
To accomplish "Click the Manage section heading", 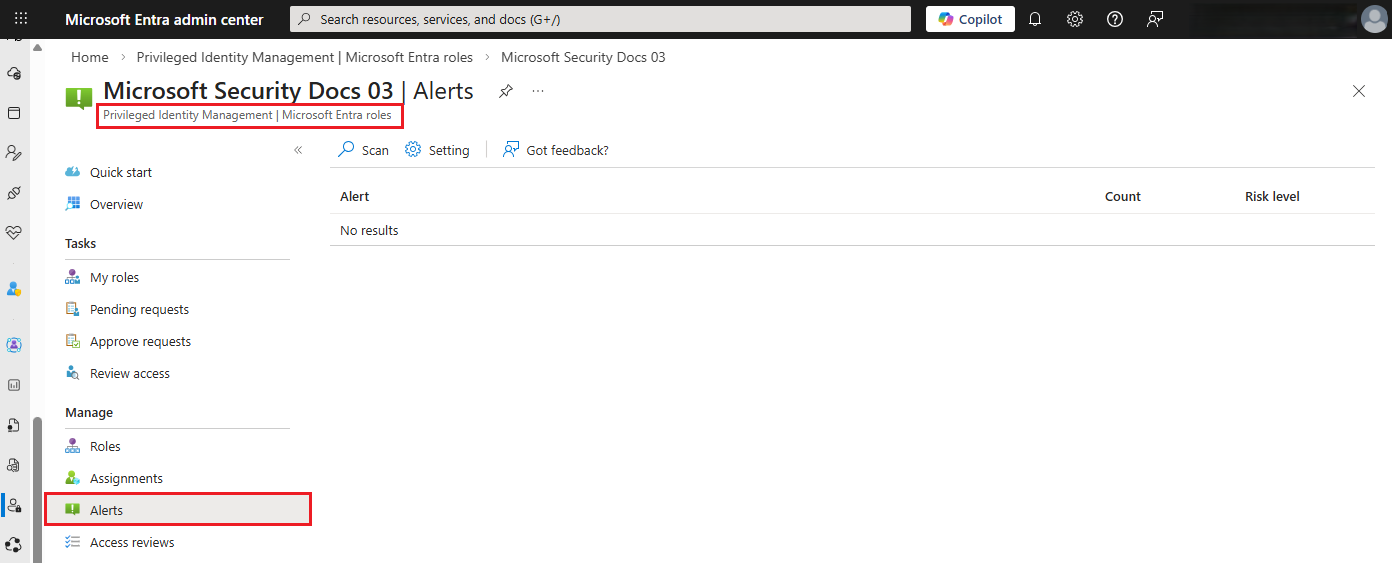I will coord(89,412).
